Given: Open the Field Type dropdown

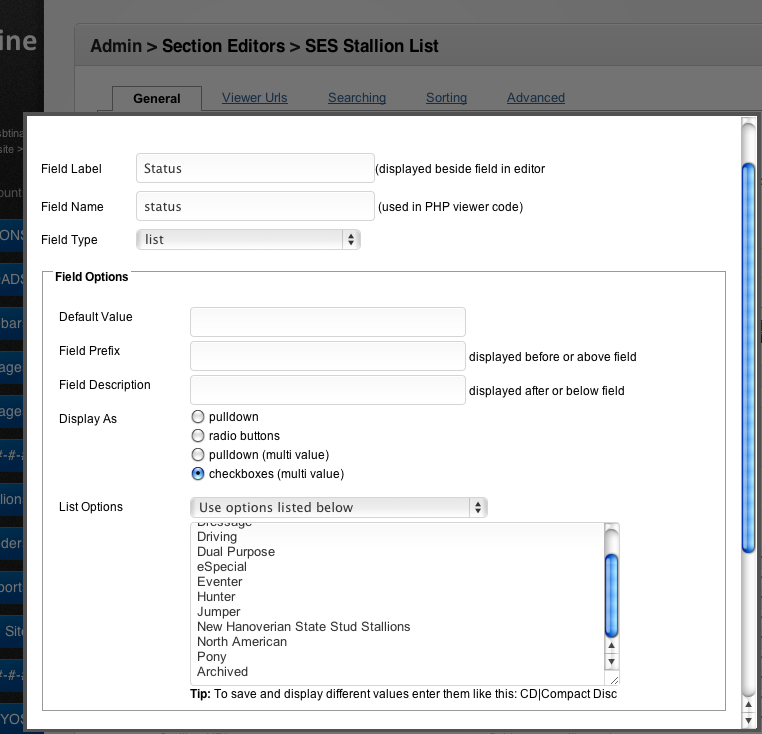Looking at the screenshot, I should pos(248,239).
